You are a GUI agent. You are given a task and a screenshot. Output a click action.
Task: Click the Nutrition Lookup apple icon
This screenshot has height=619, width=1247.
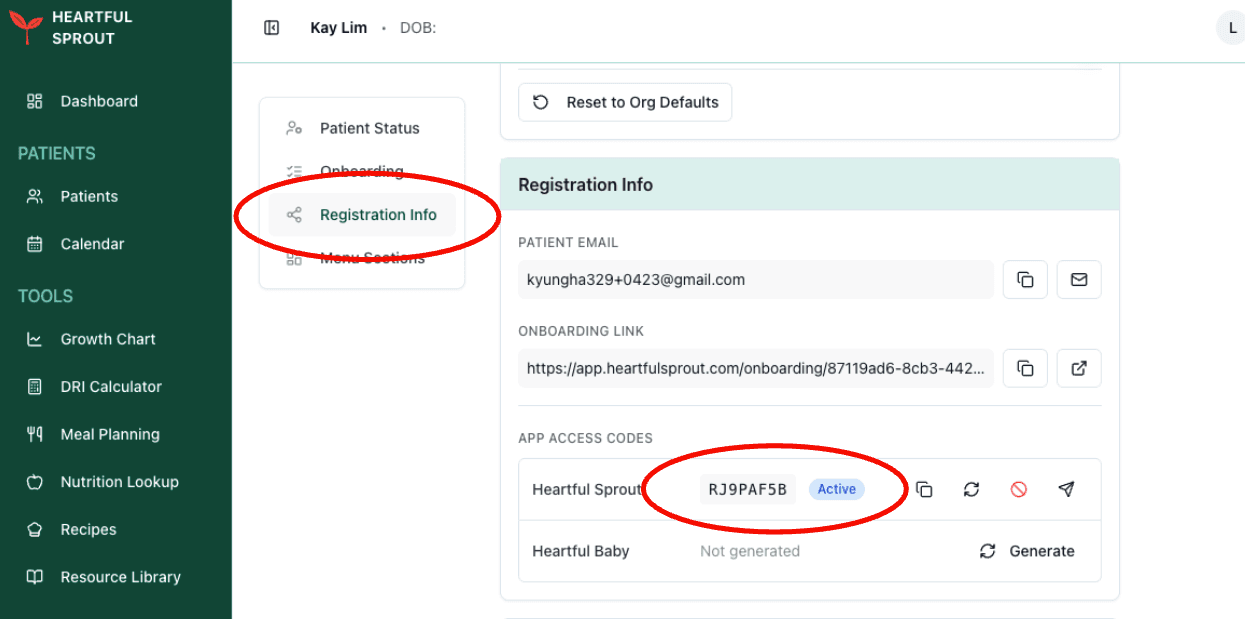(x=35, y=482)
